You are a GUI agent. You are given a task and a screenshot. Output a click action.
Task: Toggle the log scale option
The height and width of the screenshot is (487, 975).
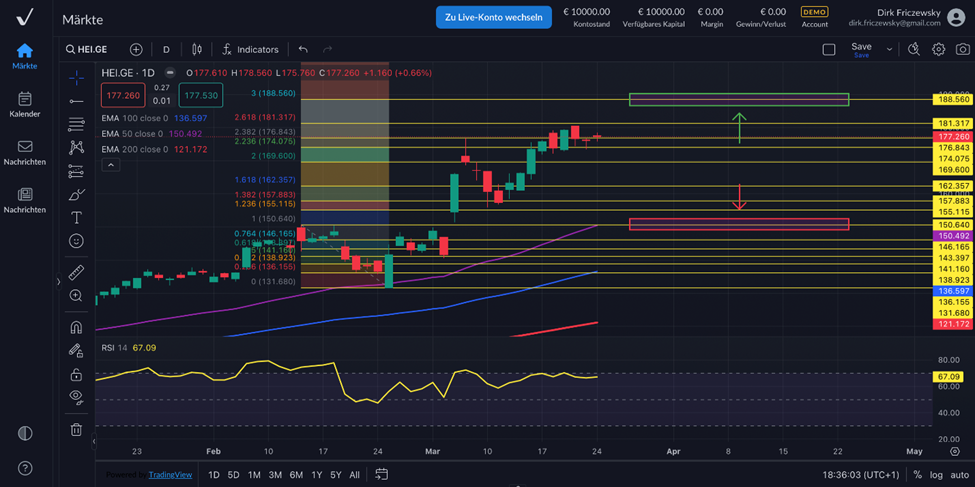[934, 475]
